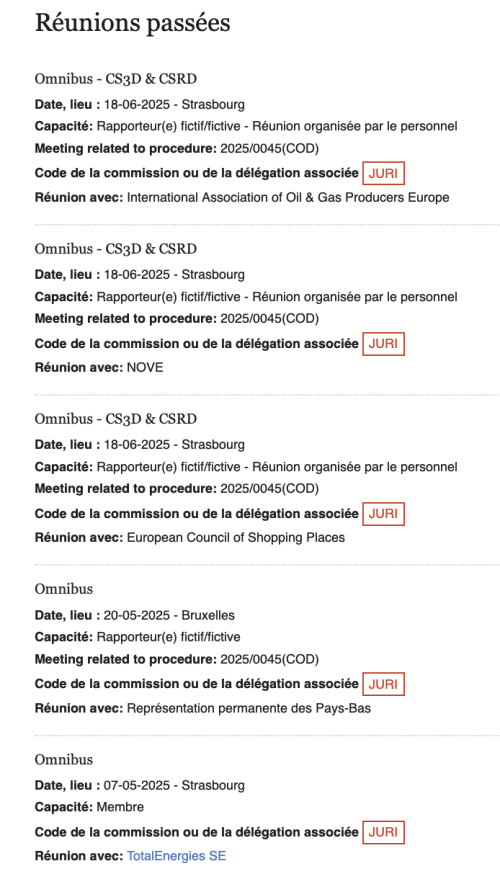The image size is (500, 879).
Task: Select the first Omnibus - CS3D & CSRD title
Action: point(116,78)
